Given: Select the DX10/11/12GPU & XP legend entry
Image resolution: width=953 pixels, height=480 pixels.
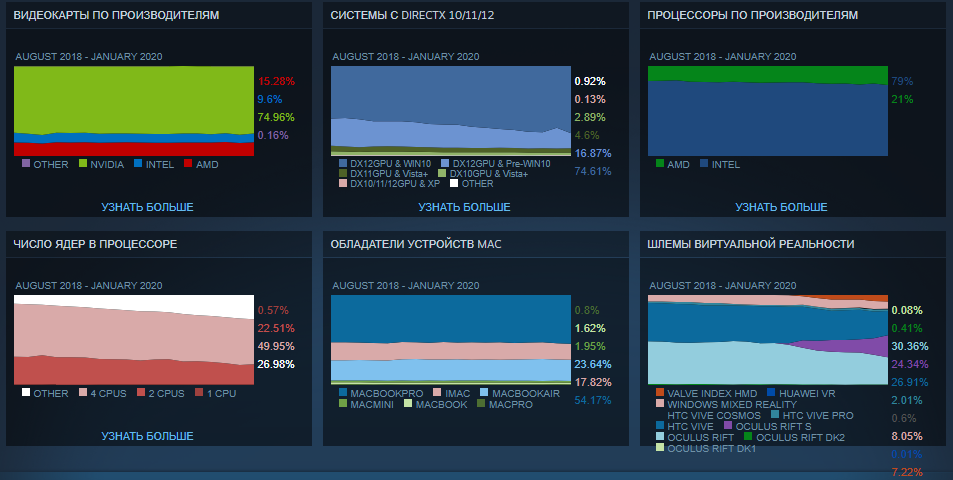Looking at the screenshot, I should (389, 184).
